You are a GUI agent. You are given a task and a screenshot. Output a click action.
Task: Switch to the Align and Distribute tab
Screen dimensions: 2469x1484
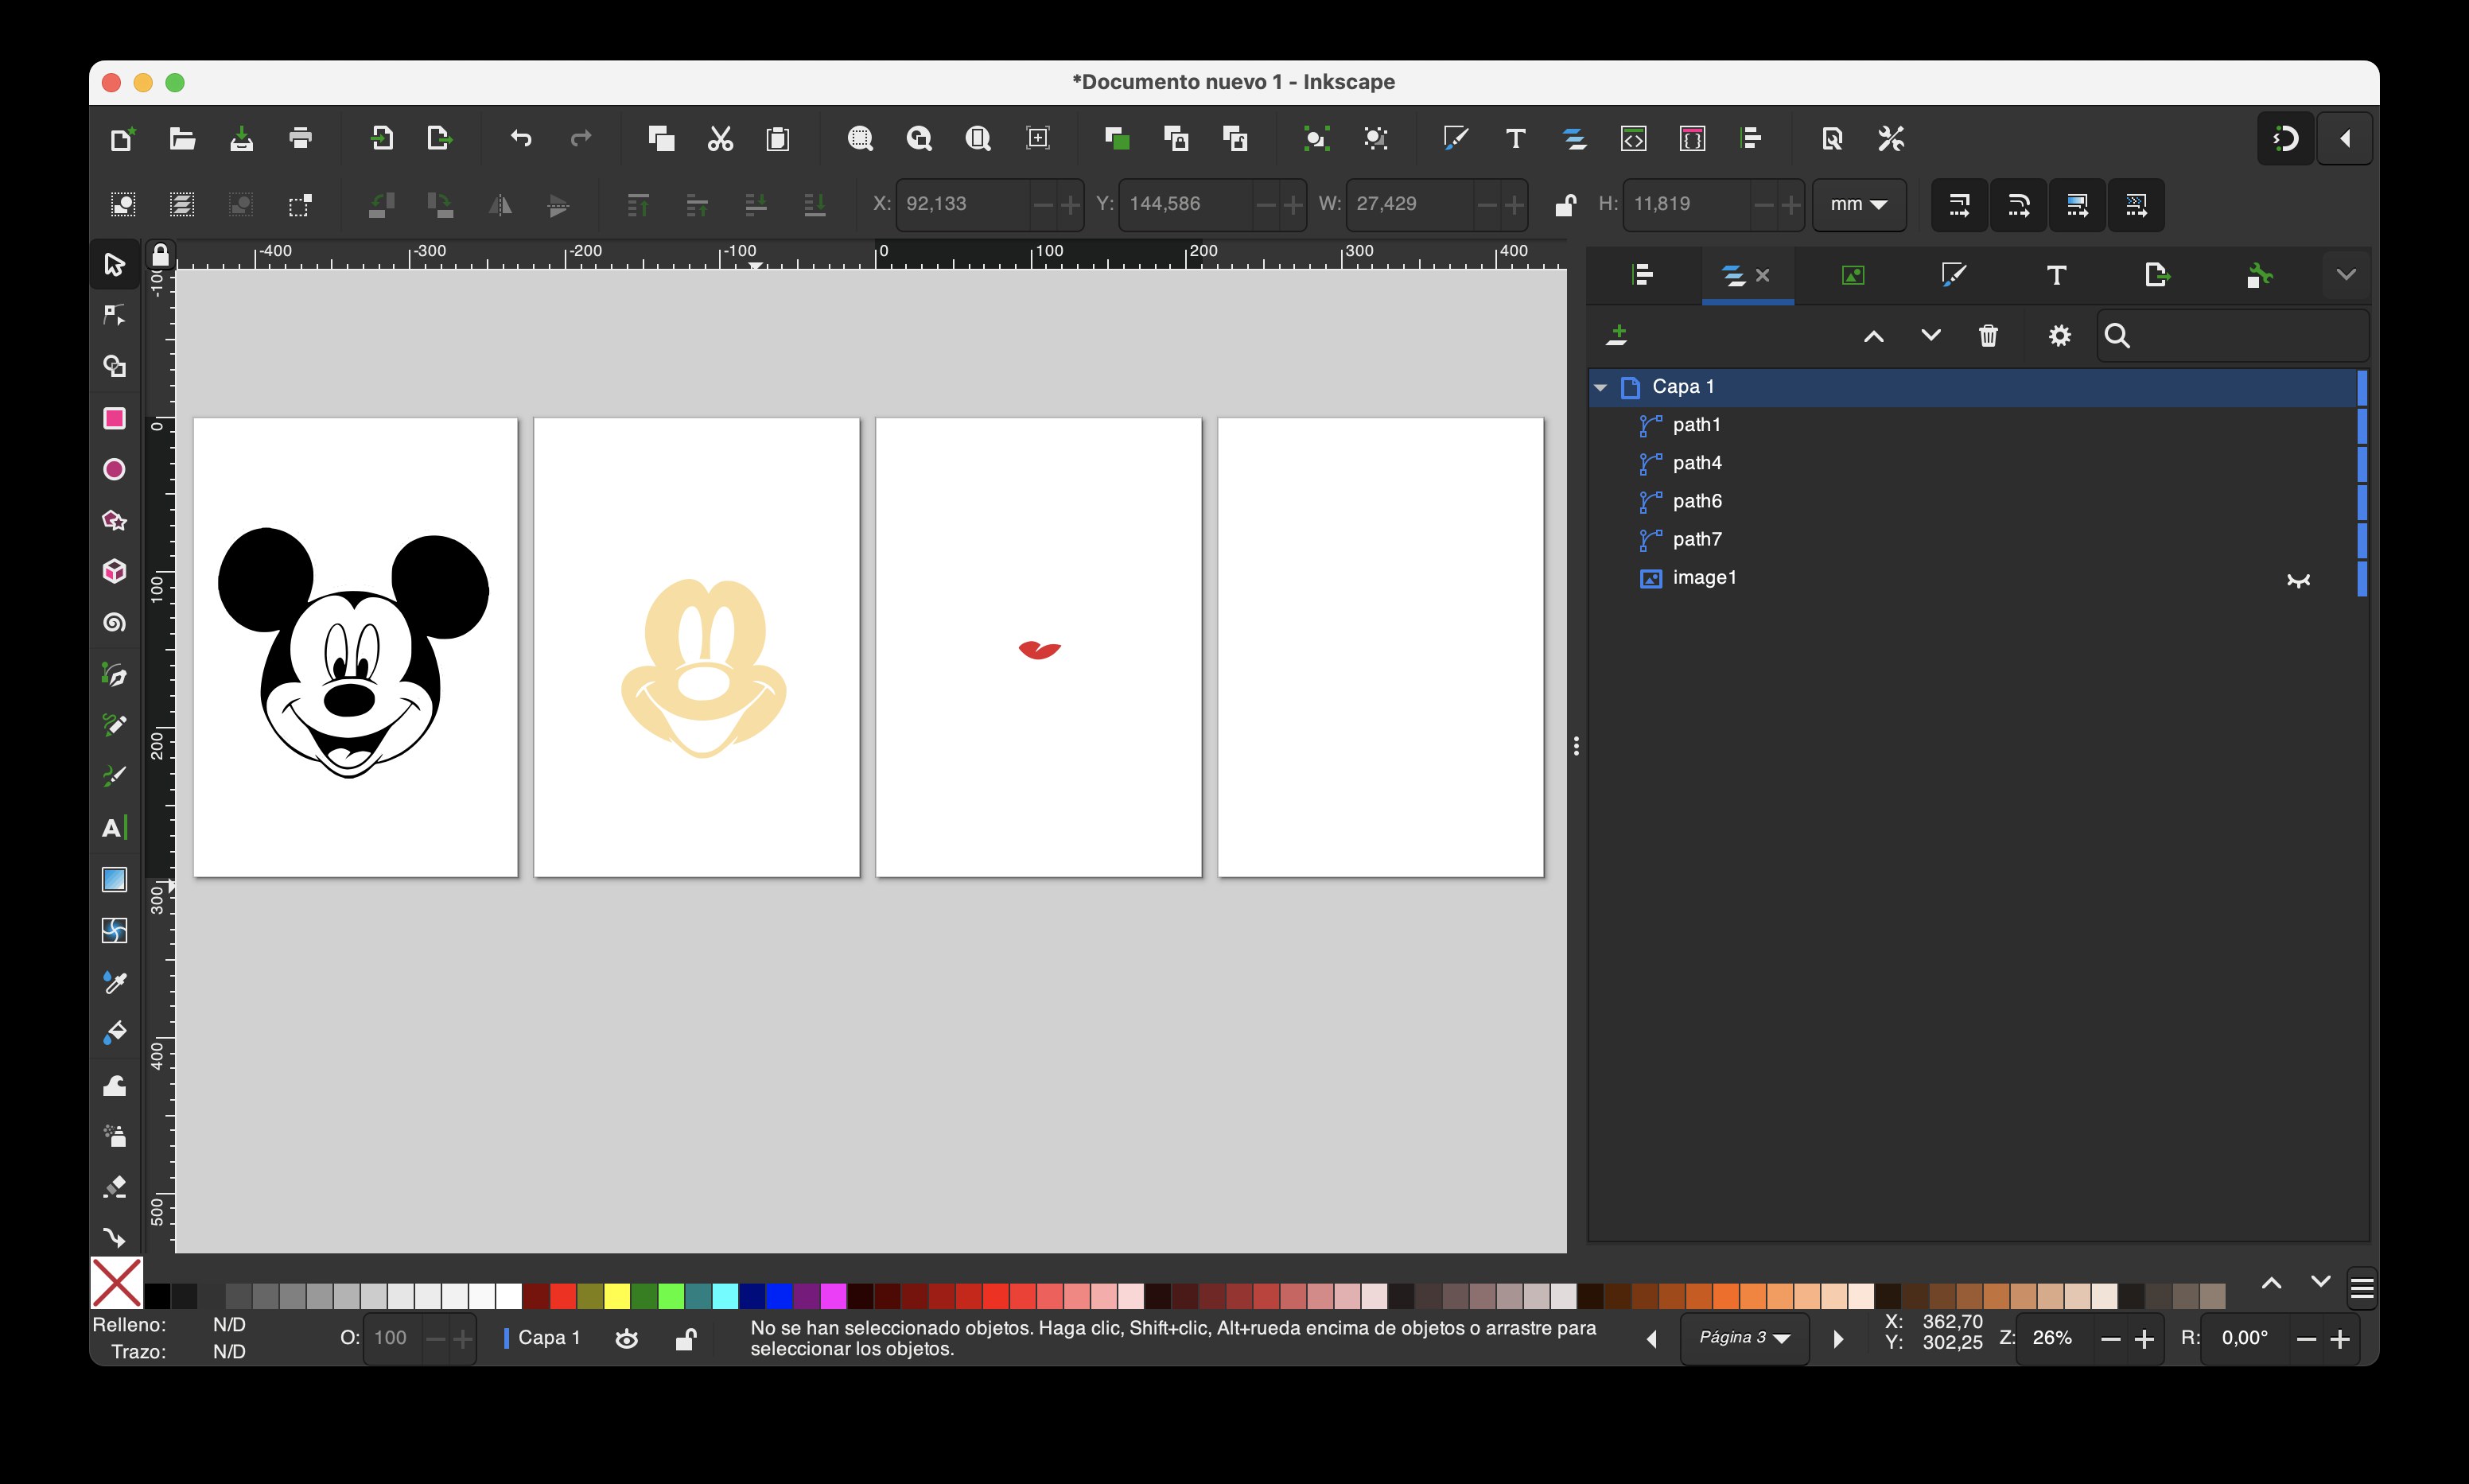1643,275
